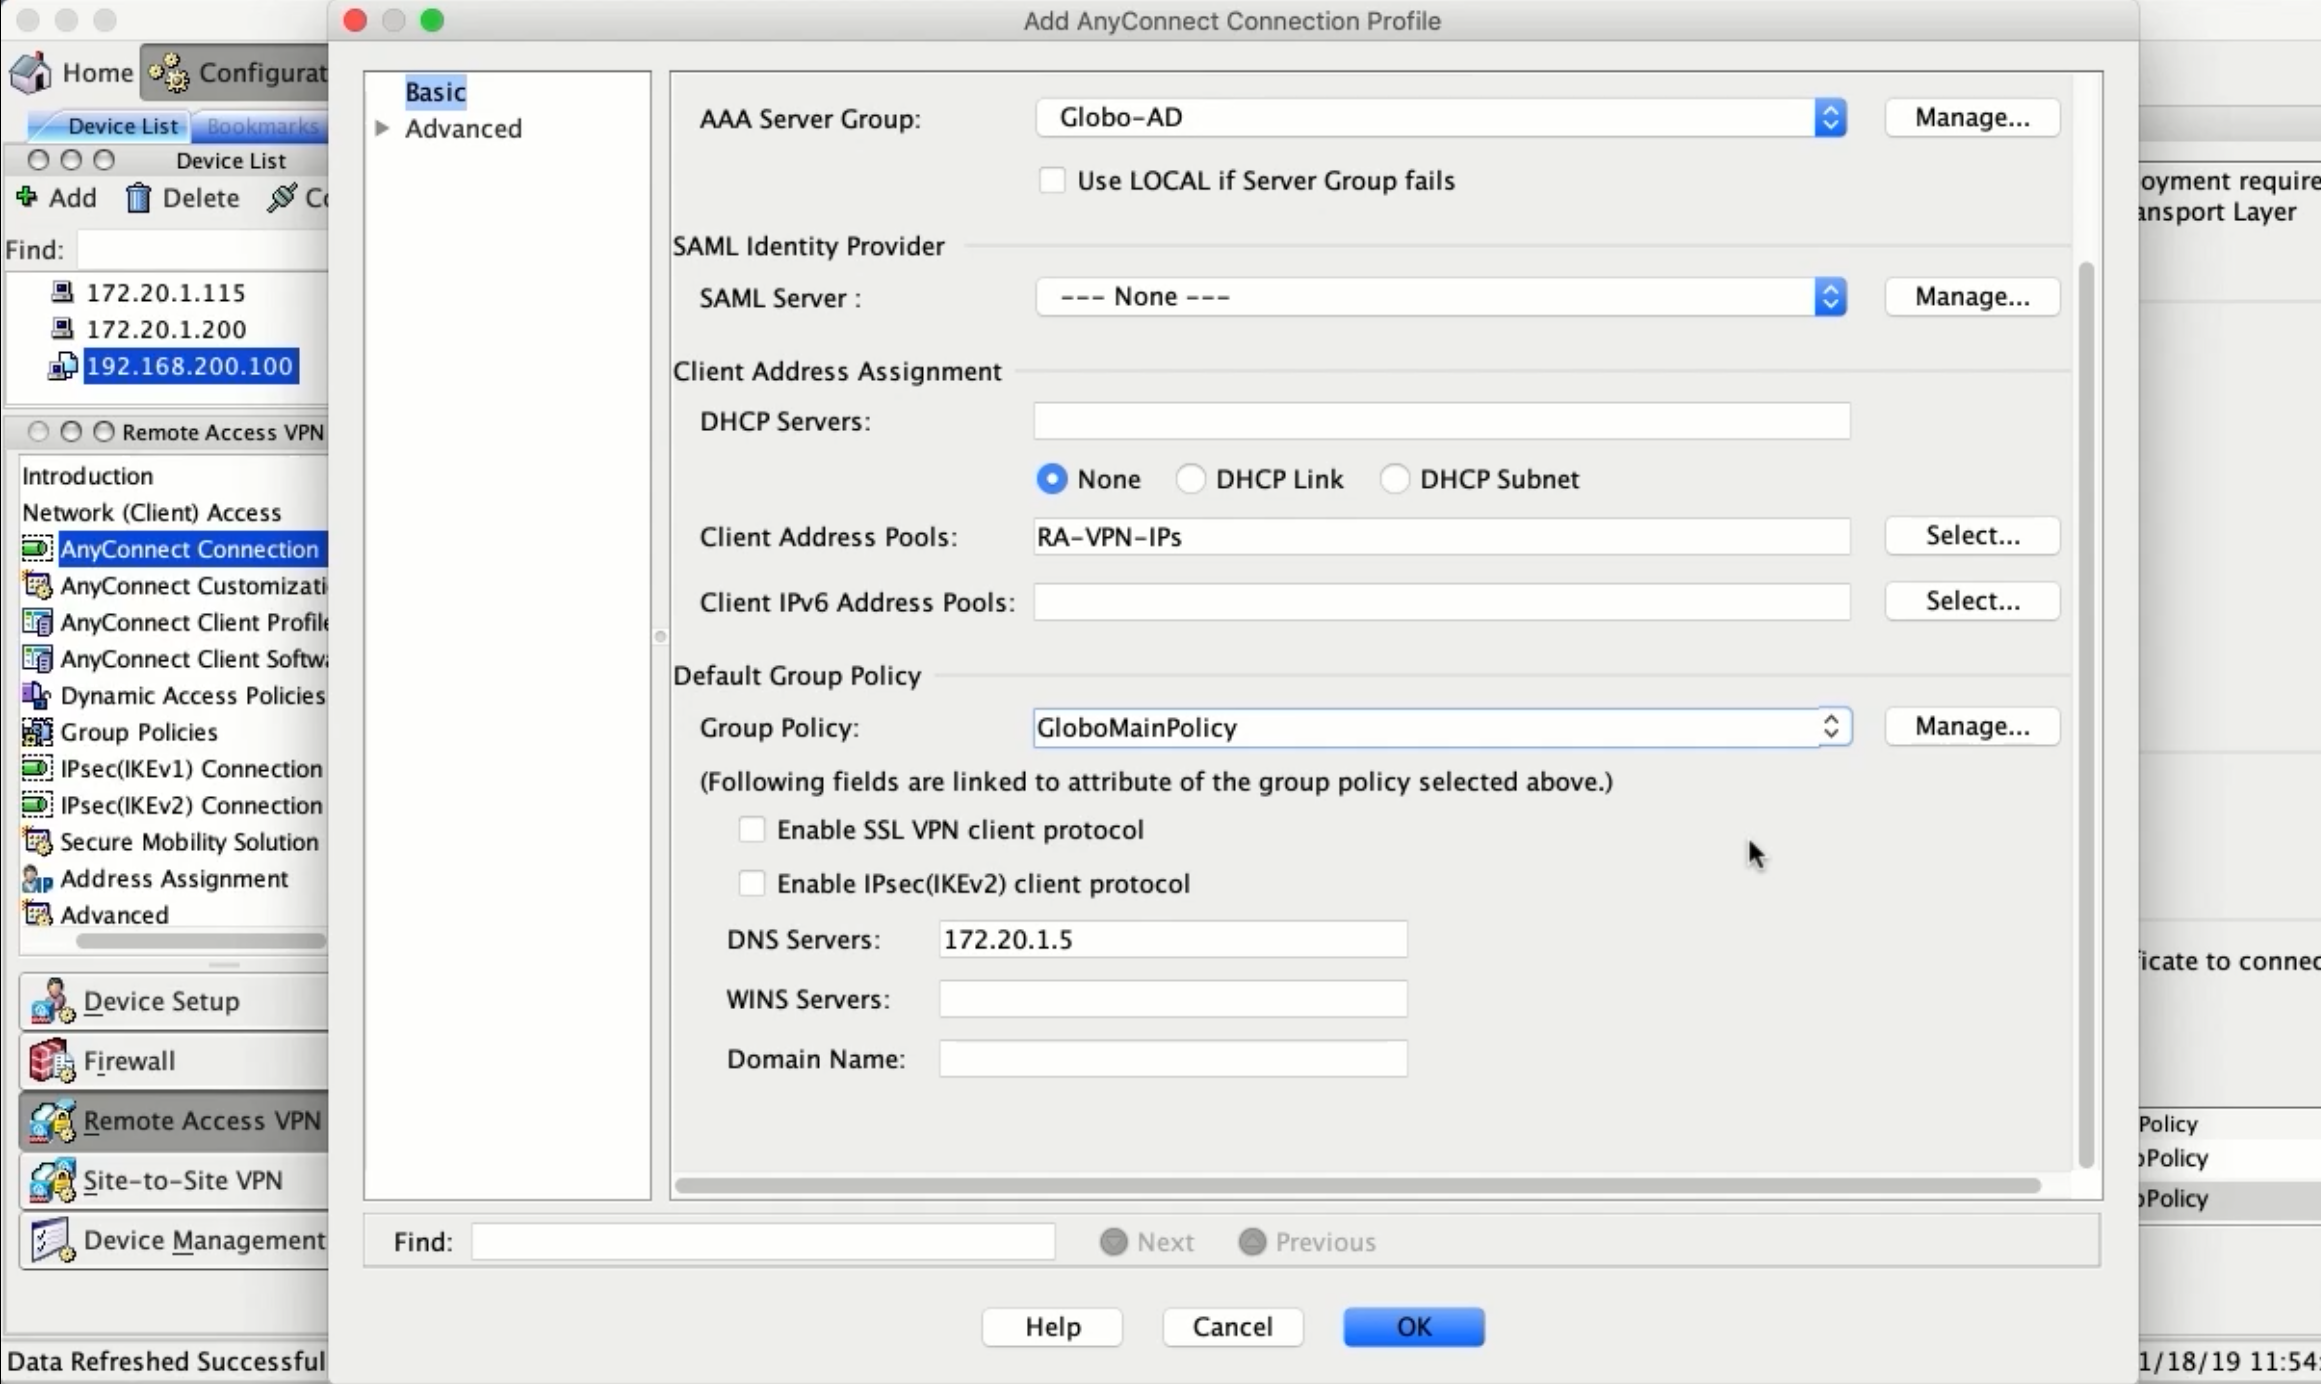2321x1384 pixels.
Task: Click the Remote Access VPN icon
Action: pyautogui.click(x=52, y=1120)
